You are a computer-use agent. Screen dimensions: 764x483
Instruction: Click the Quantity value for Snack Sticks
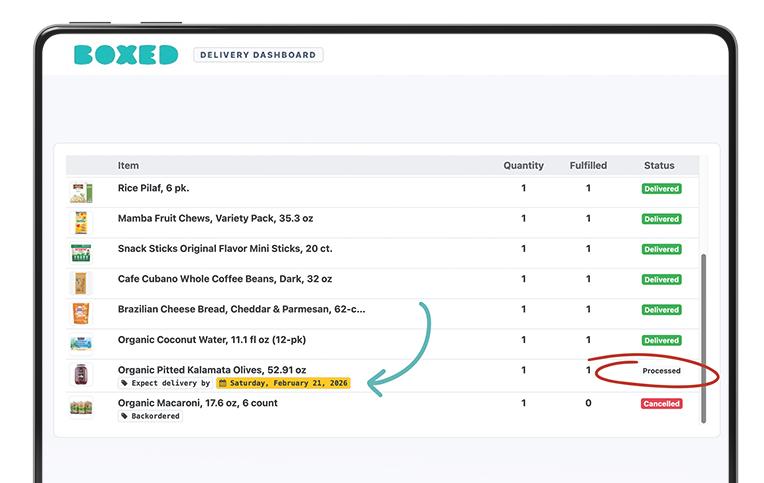(523, 249)
